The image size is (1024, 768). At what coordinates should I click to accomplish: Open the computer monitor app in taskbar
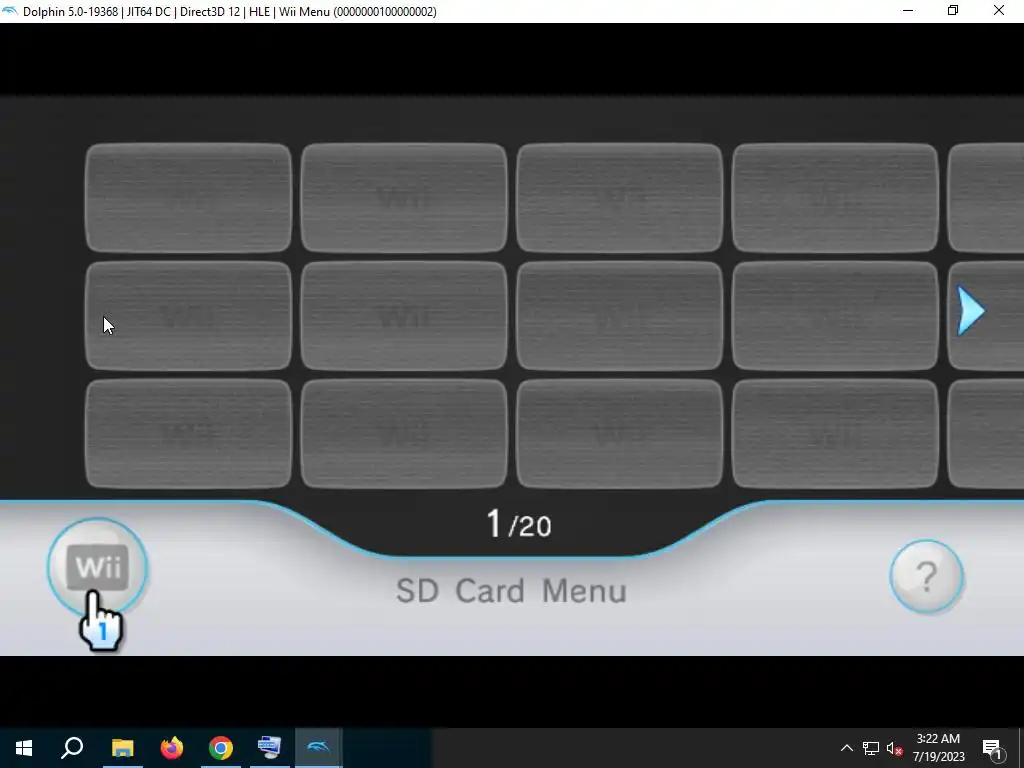coord(270,748)
